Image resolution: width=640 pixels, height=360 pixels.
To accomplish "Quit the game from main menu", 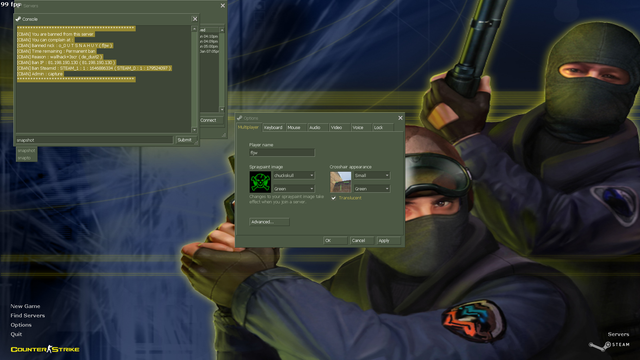I will coord(16,334).
